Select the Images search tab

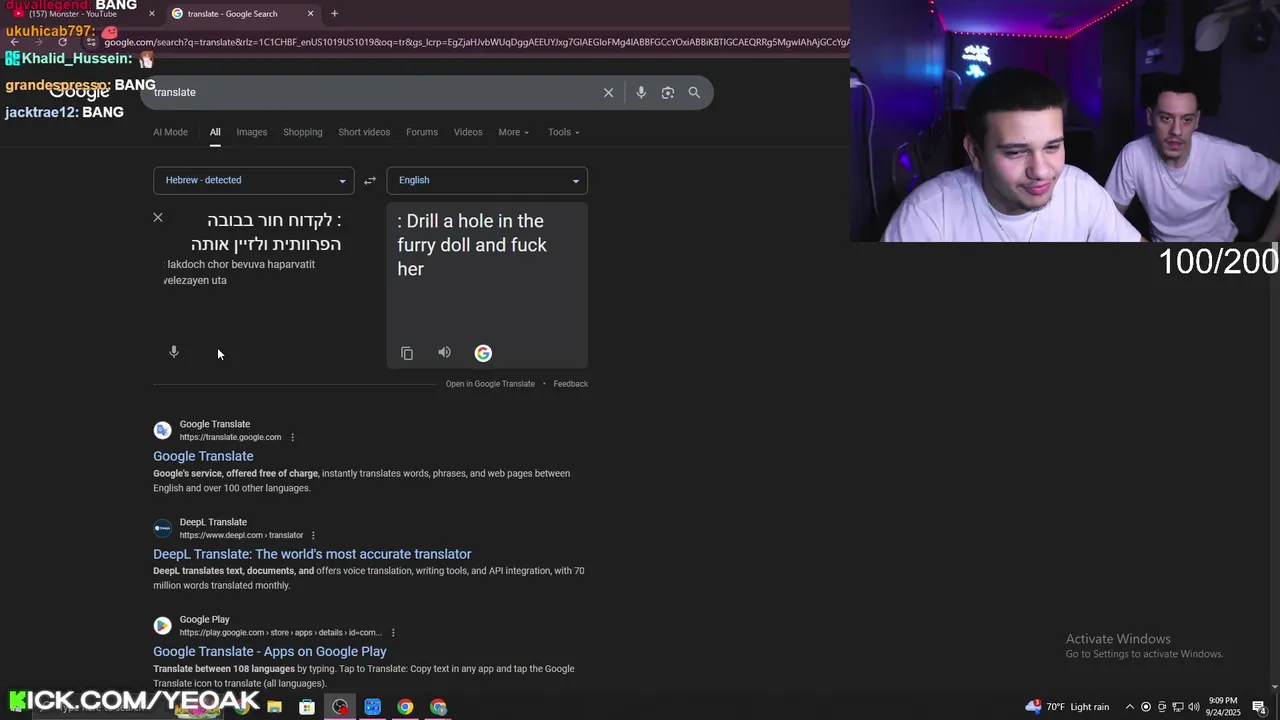(x=251, y=132)
